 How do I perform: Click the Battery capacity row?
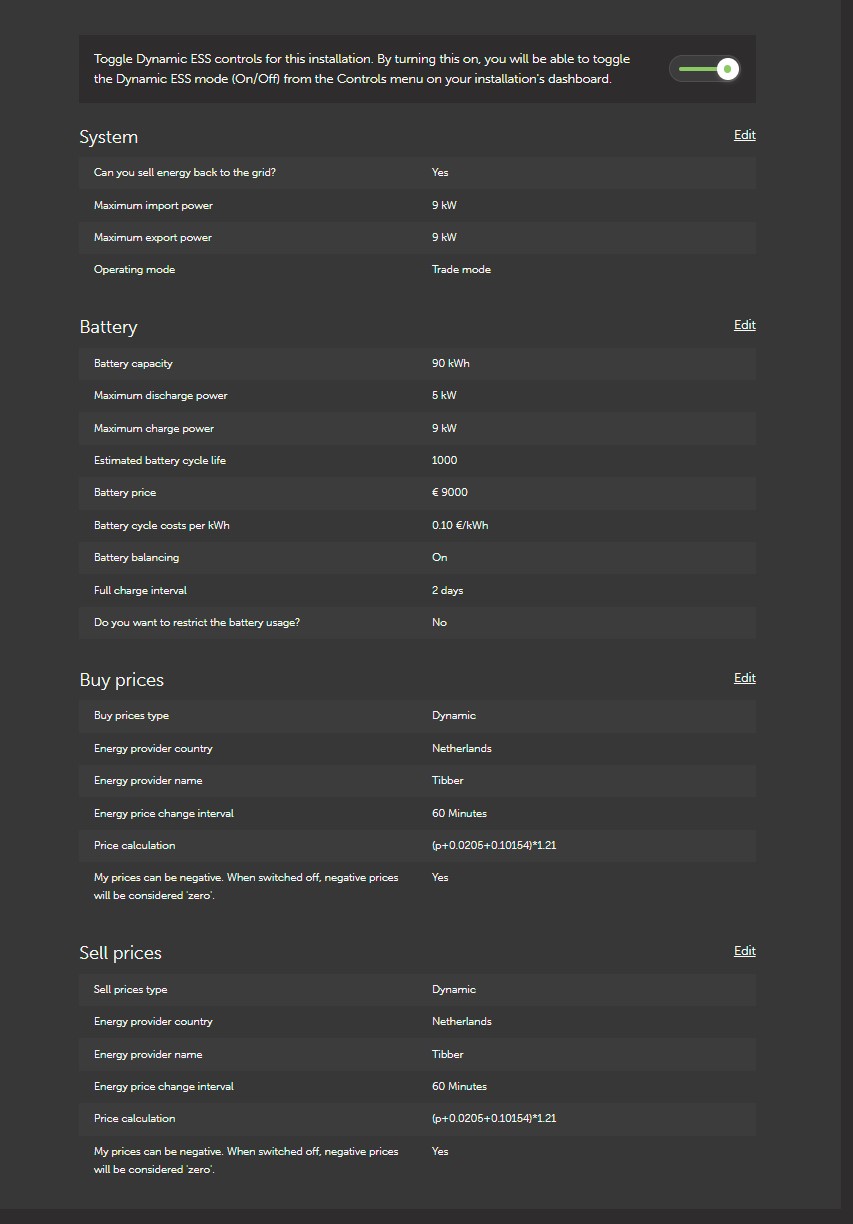417,364
